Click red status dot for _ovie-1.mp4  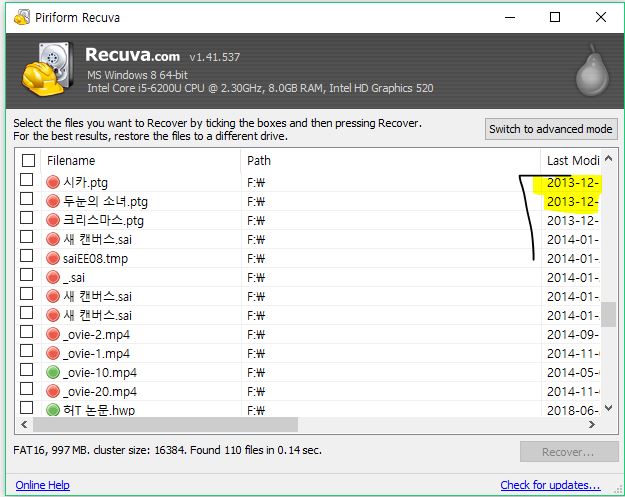click(x=53, y=354)
